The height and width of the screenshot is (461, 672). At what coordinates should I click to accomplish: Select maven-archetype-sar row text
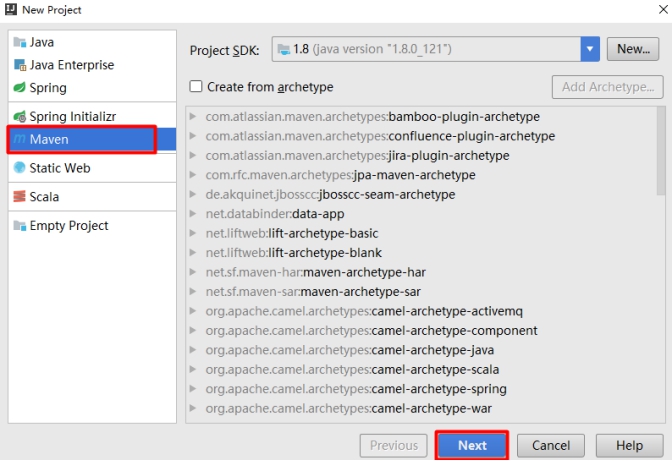pyautogui.click(x=313, y=292)
